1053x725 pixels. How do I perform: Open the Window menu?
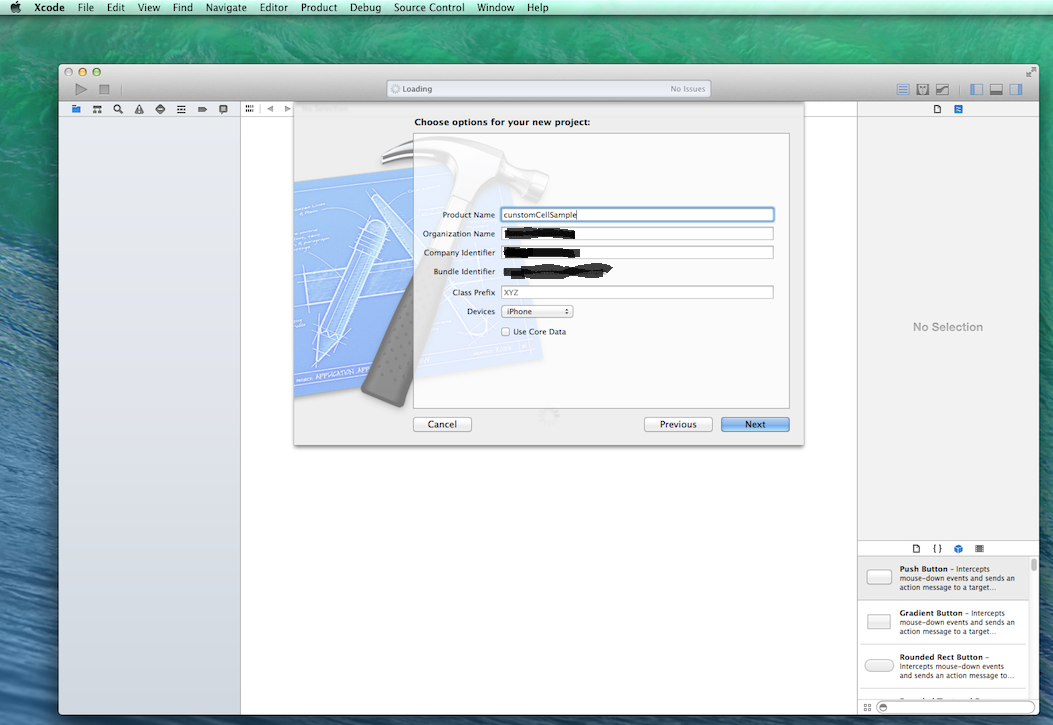coord(496,7)
